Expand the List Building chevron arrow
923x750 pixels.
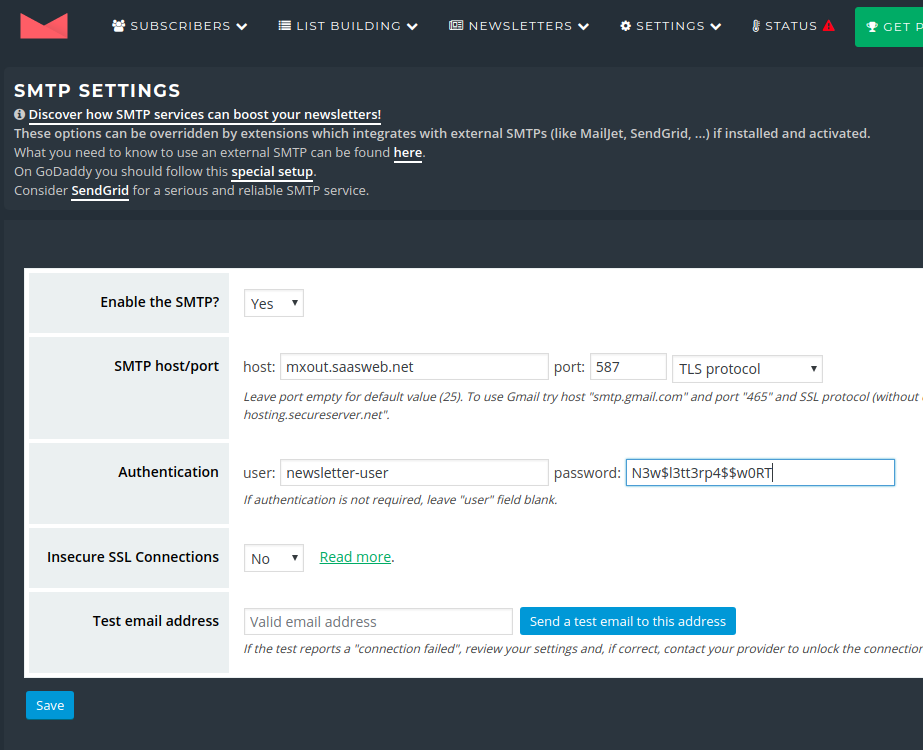coord(412,26)
